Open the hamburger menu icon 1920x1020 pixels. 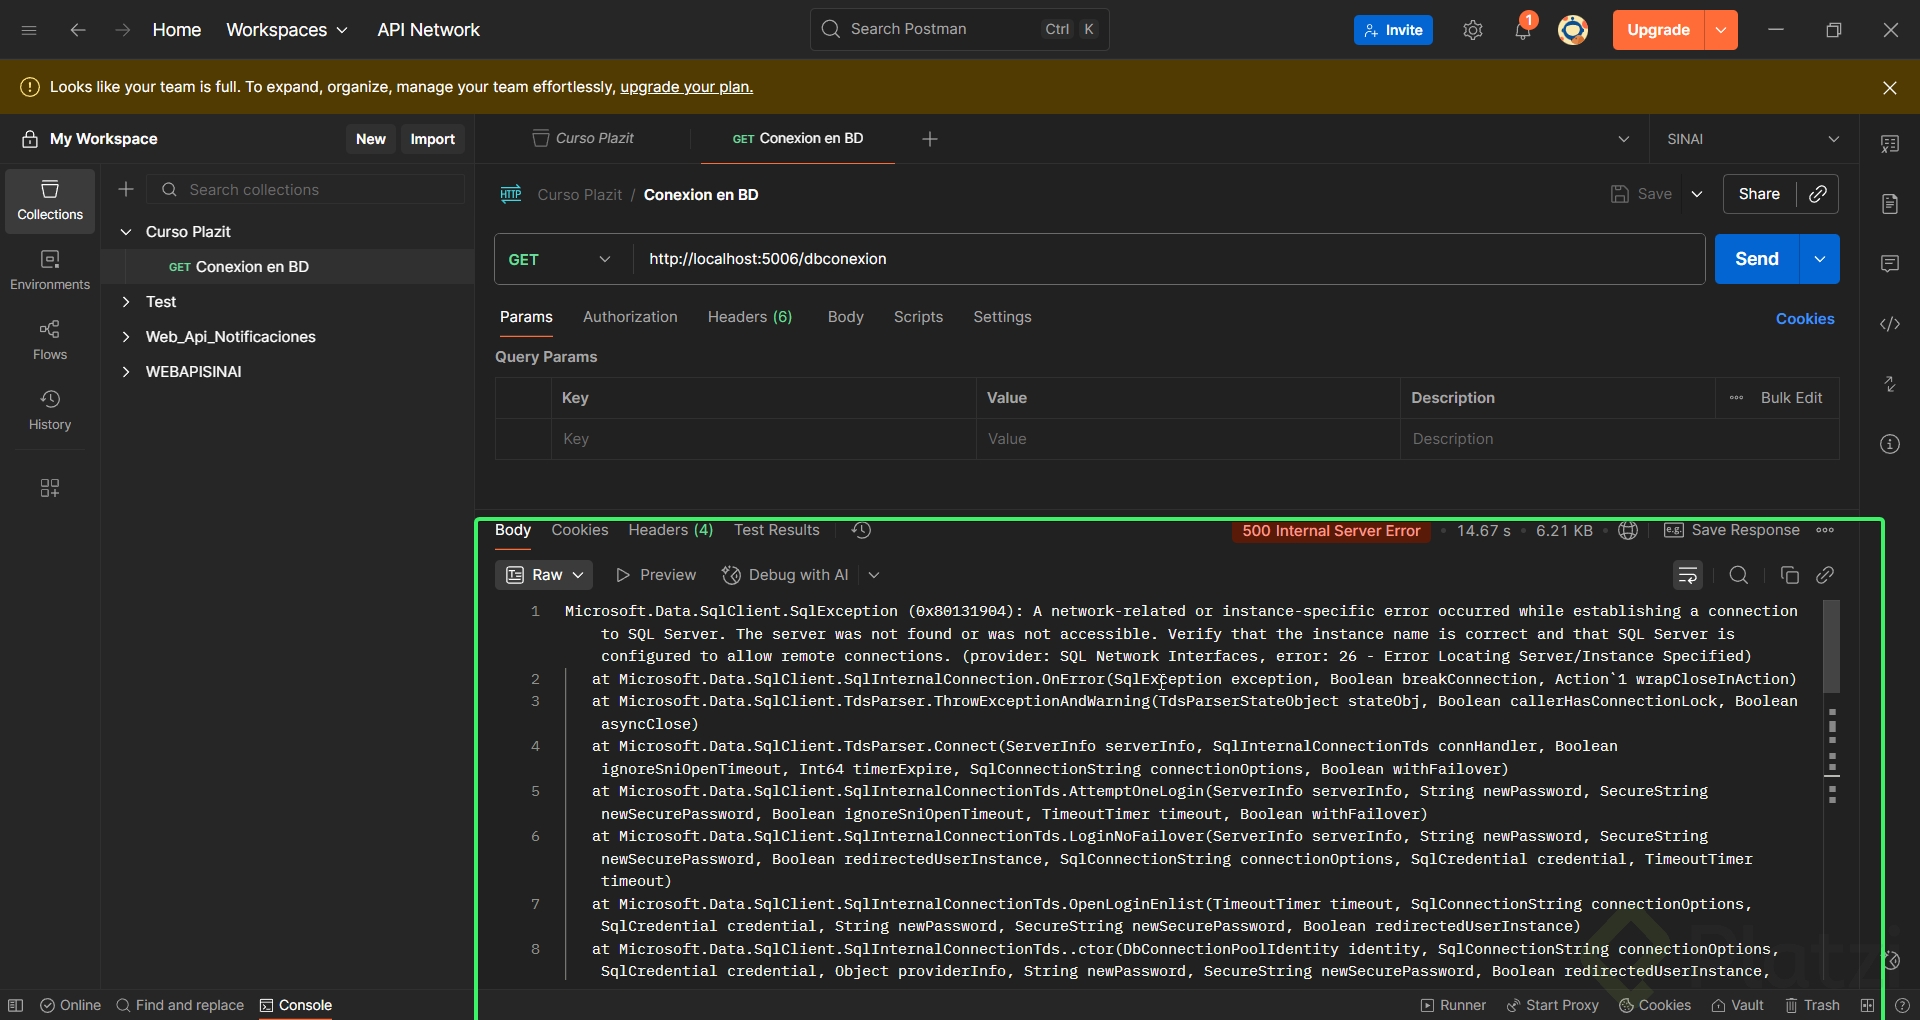click(29, 30)
